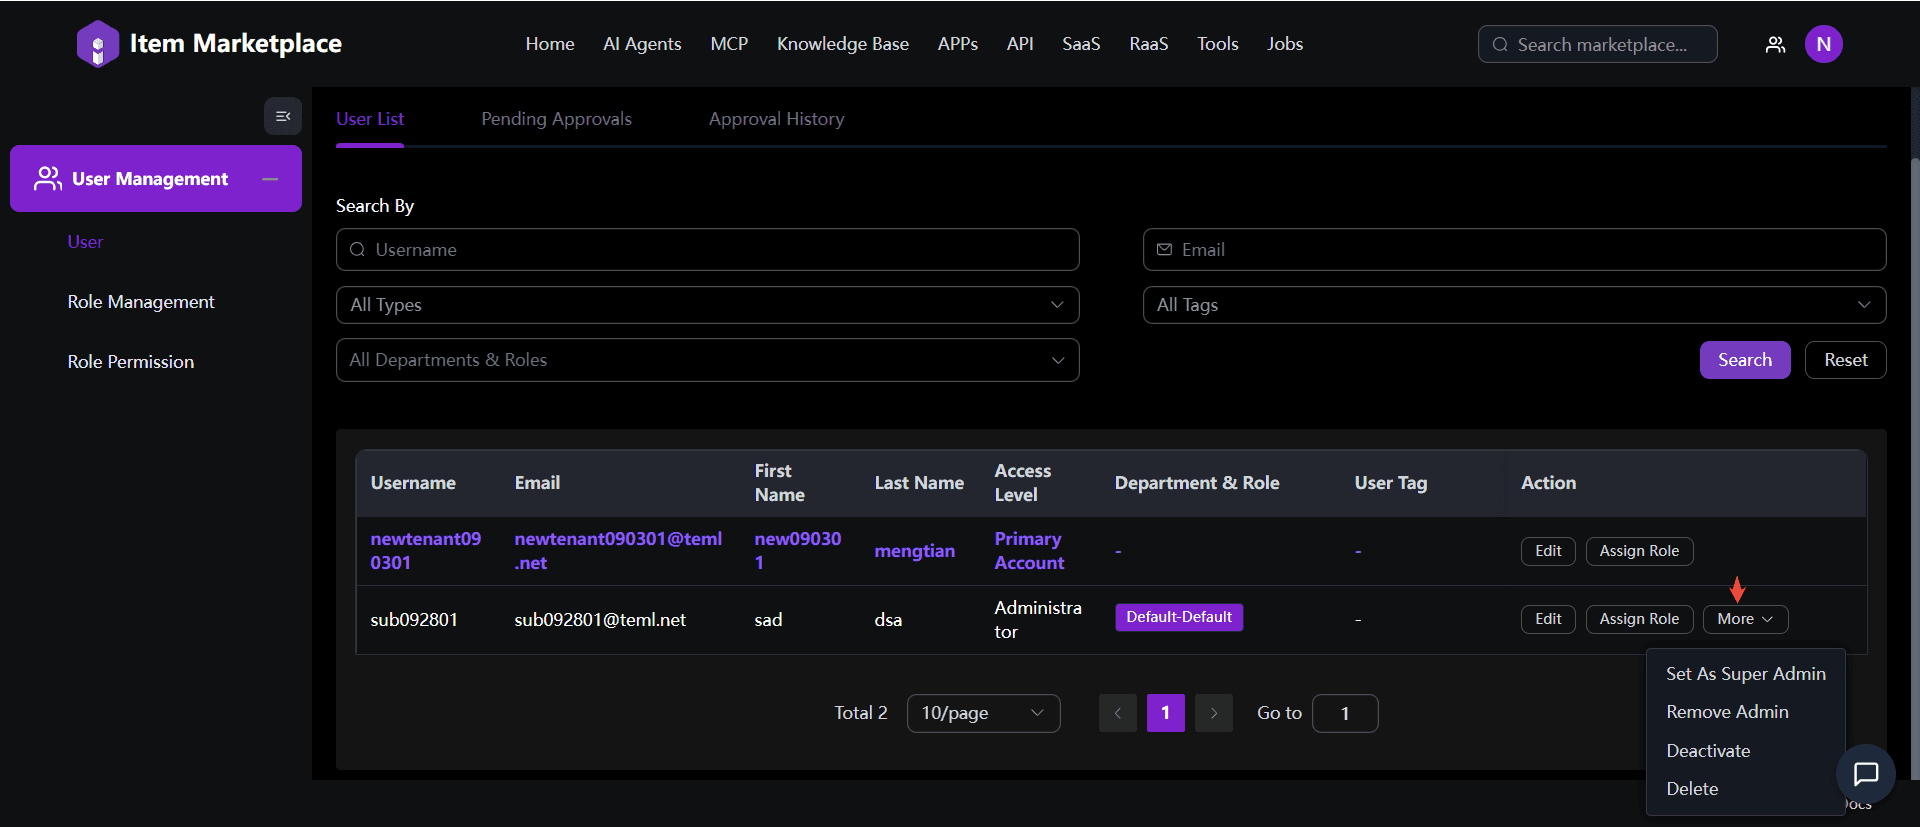Choose Set As Super Admin option

pos(1745,674)
